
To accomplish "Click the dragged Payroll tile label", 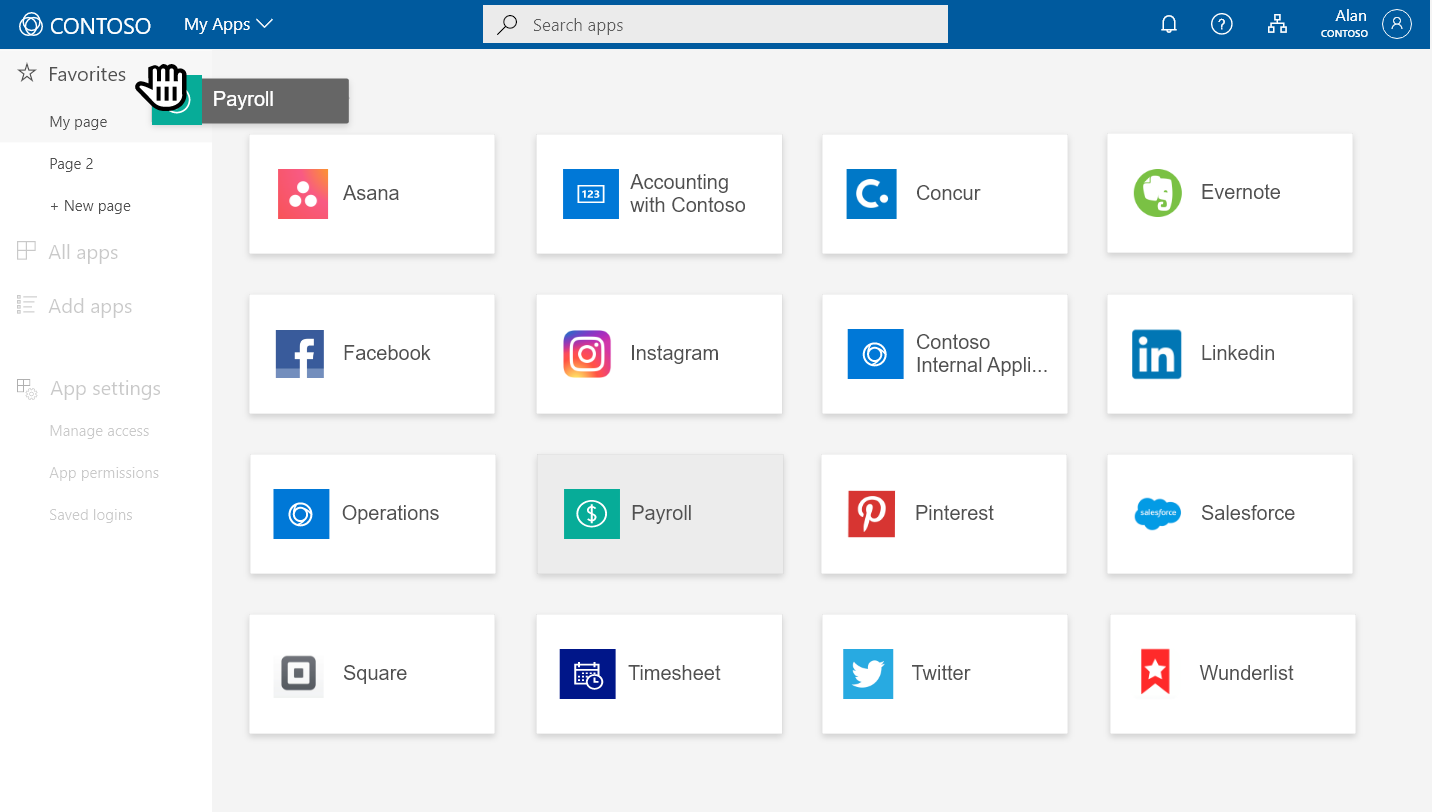I will coord(243,100).
